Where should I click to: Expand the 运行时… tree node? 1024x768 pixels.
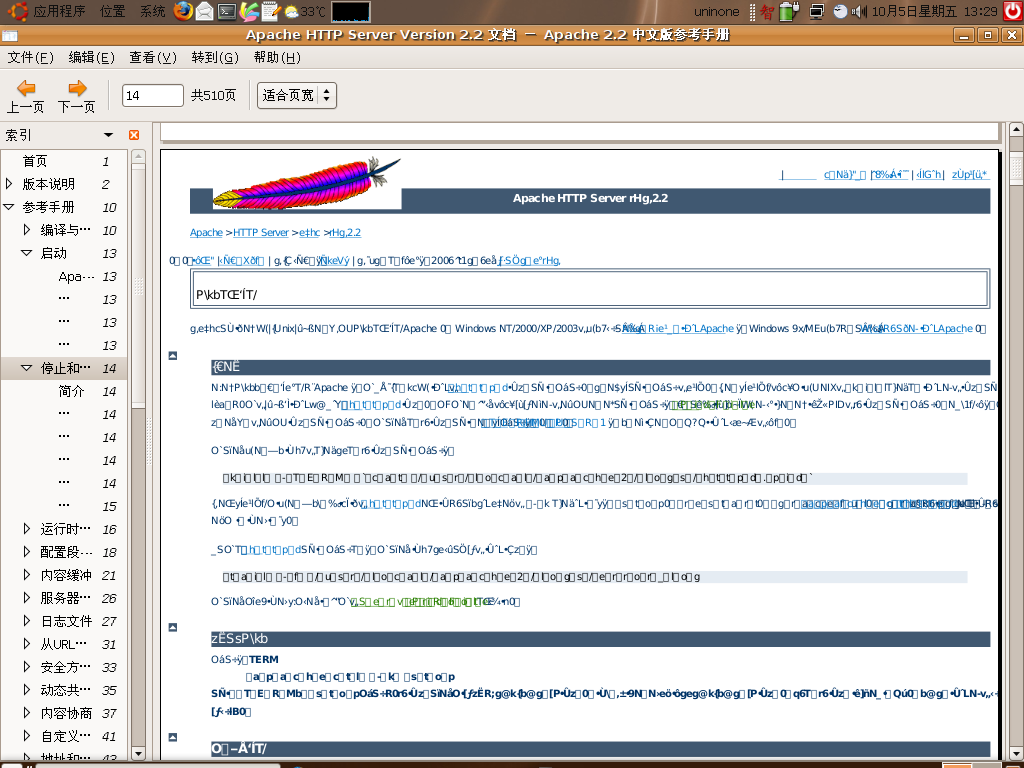[27, 529]
